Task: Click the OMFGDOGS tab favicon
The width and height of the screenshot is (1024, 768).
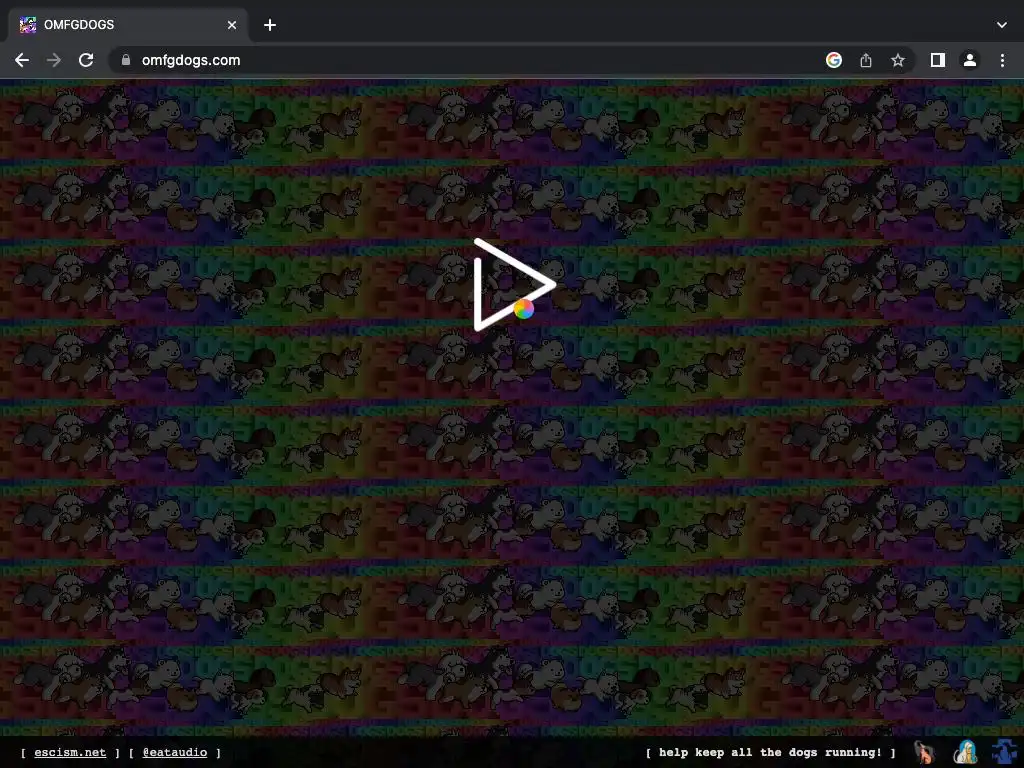Action: coord(27,25)
